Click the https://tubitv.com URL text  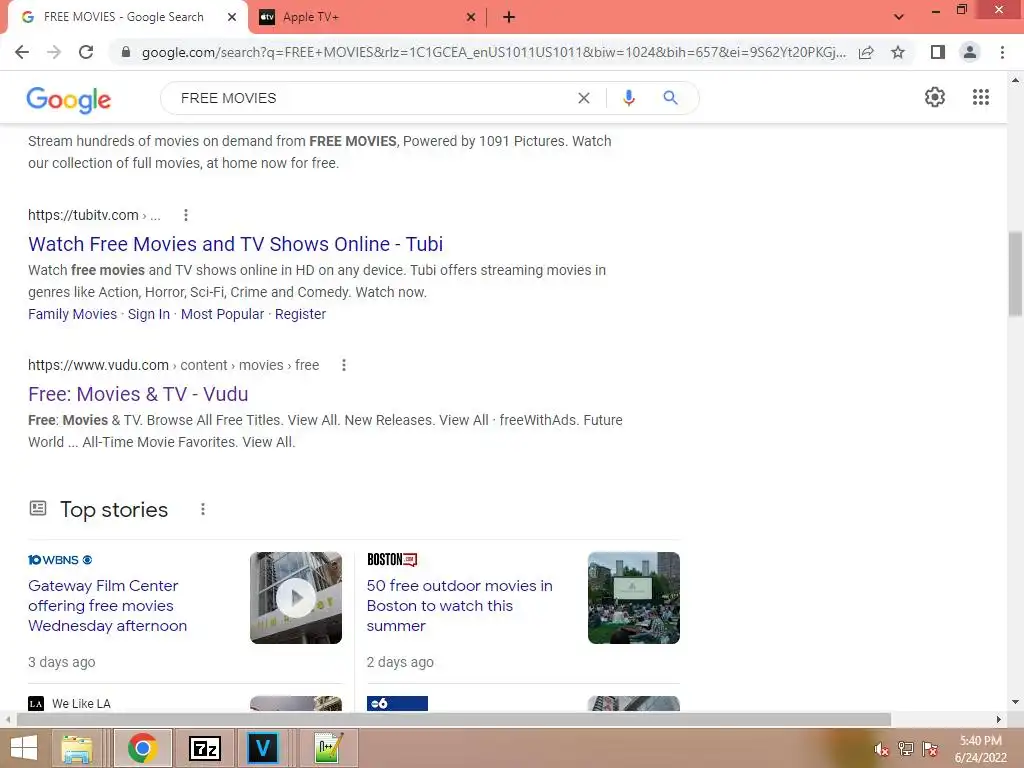tap(83, 215)
